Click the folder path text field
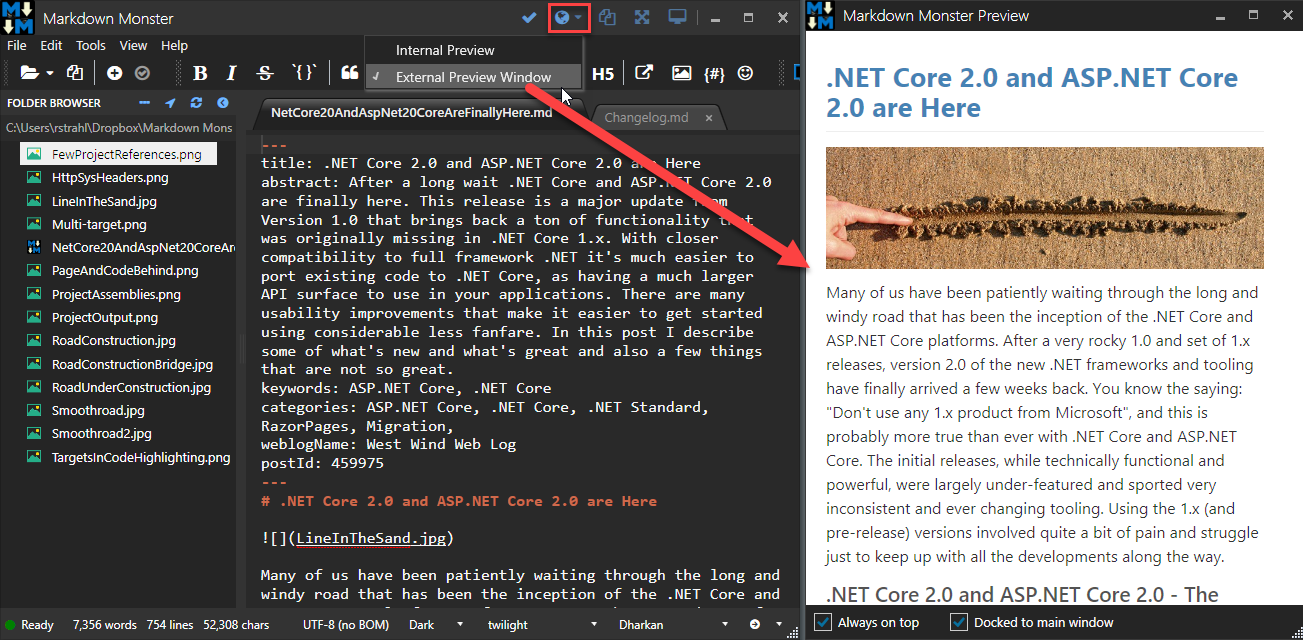Viewport: 1303px width, 640px height. (119, 127)
